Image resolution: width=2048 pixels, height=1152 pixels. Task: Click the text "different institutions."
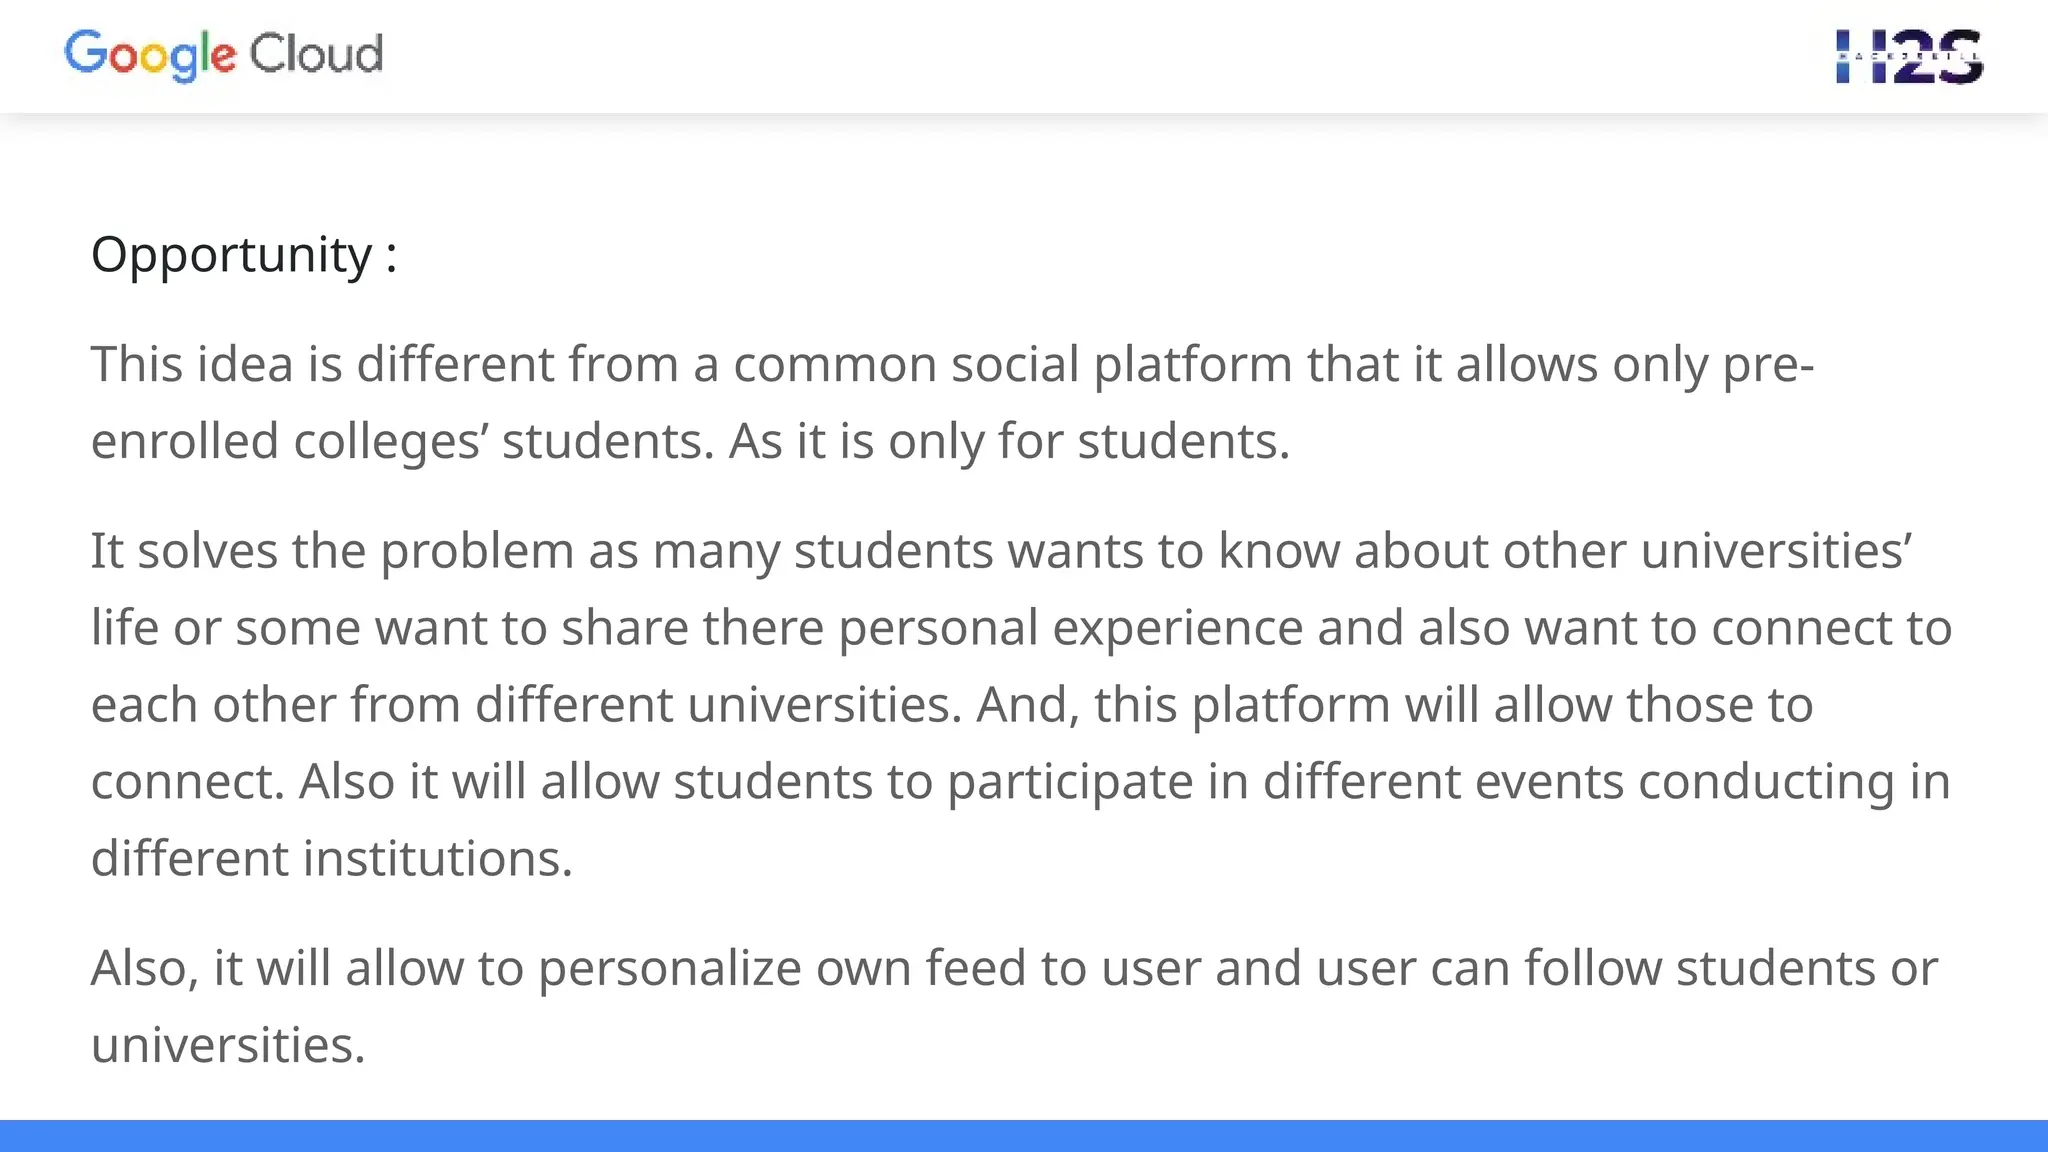[x=331, y=859]
